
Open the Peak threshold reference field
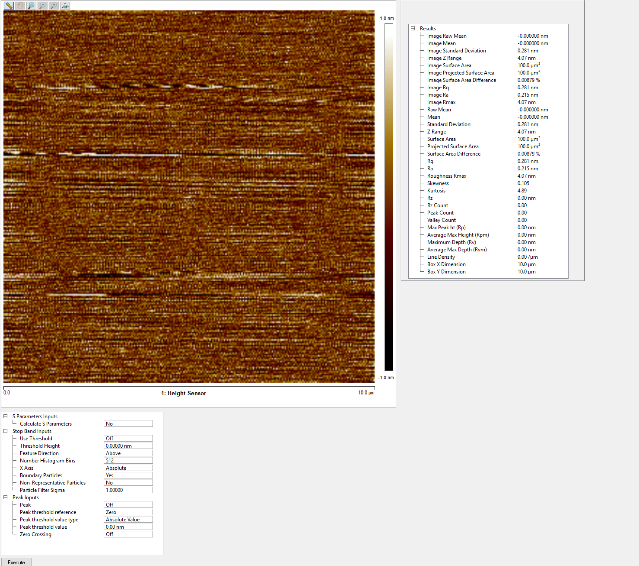point(128,512)
